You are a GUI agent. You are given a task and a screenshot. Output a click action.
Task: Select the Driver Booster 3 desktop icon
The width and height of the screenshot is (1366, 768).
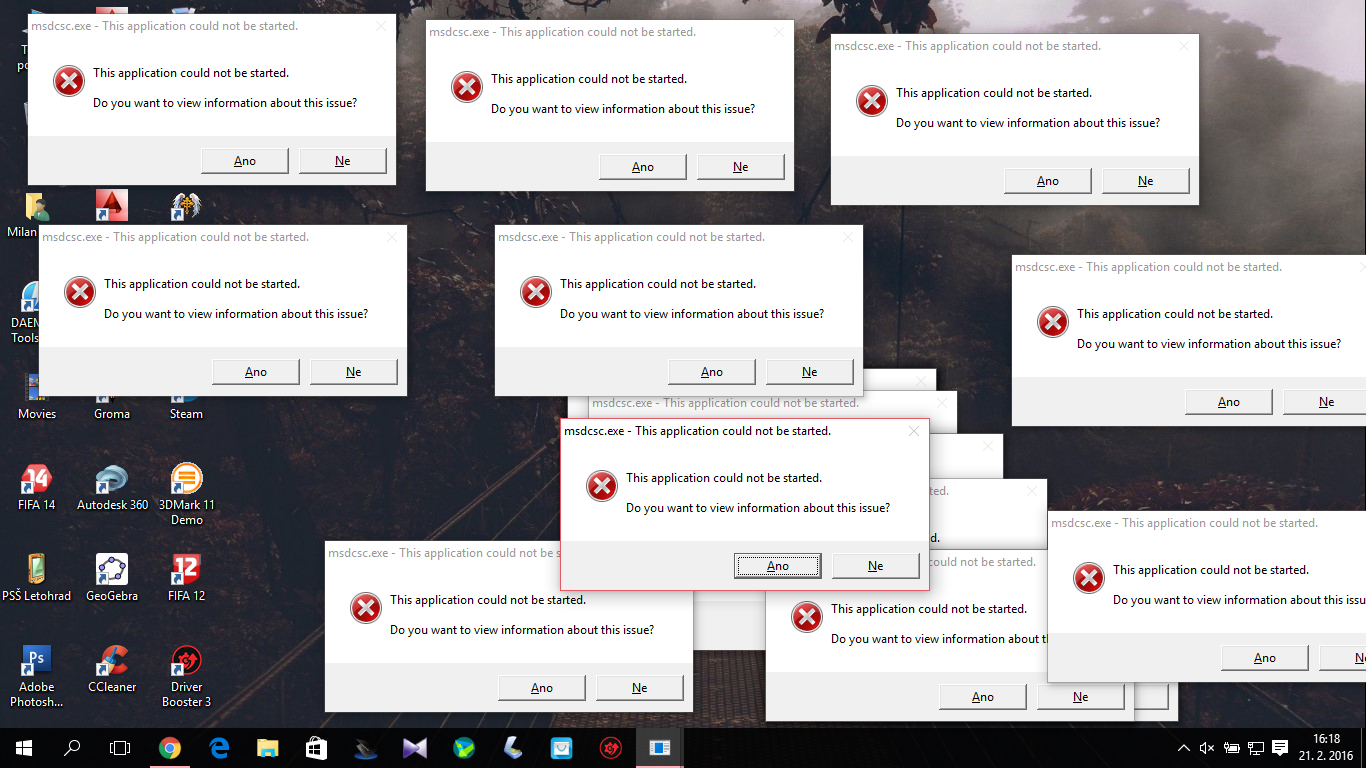click(x=186, y=662)
